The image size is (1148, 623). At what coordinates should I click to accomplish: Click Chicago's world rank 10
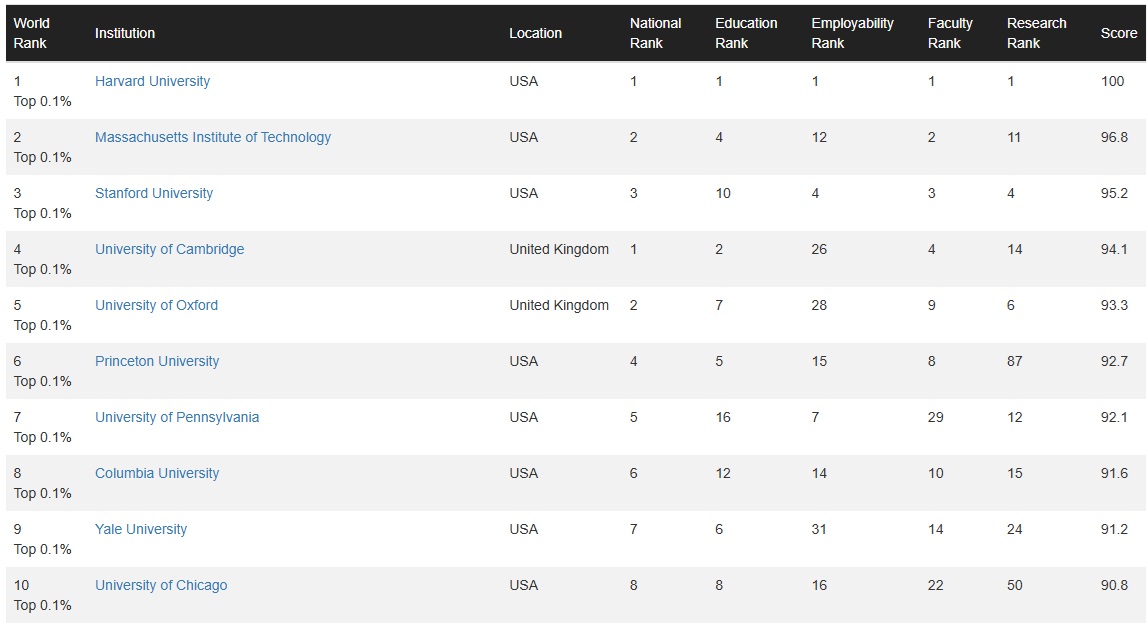(21, 585)
